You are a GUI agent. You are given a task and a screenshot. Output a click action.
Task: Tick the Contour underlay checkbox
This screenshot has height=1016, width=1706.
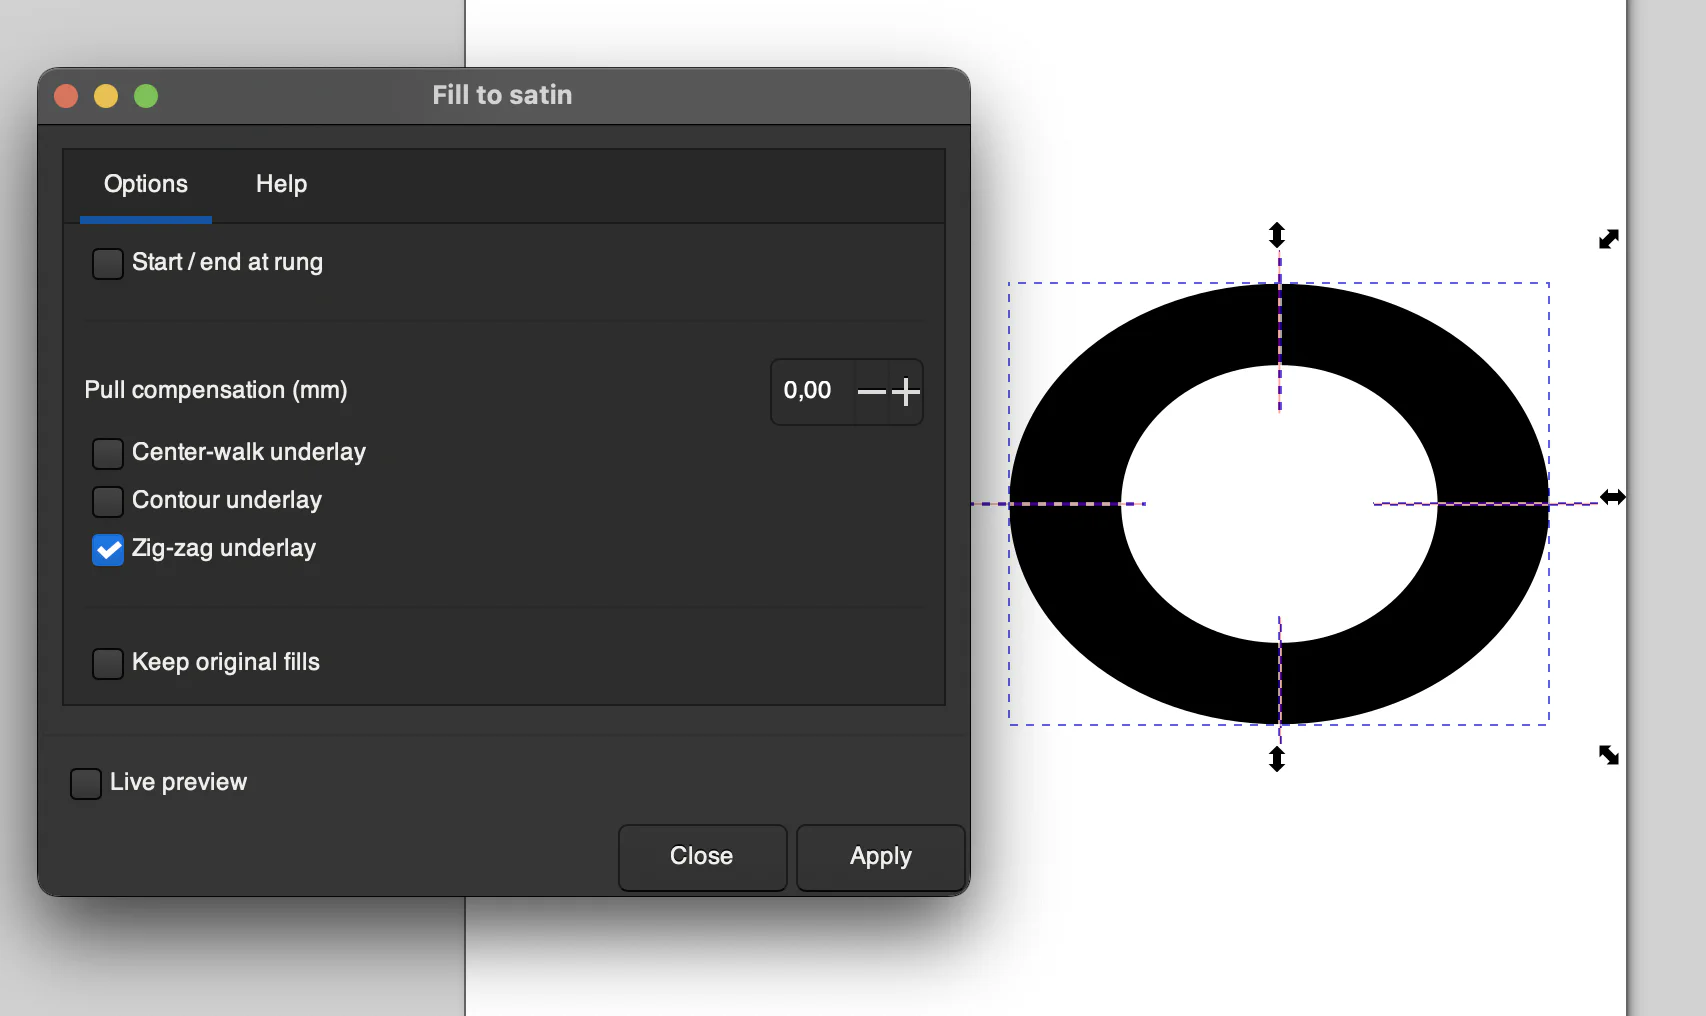(x=108, y=502)
